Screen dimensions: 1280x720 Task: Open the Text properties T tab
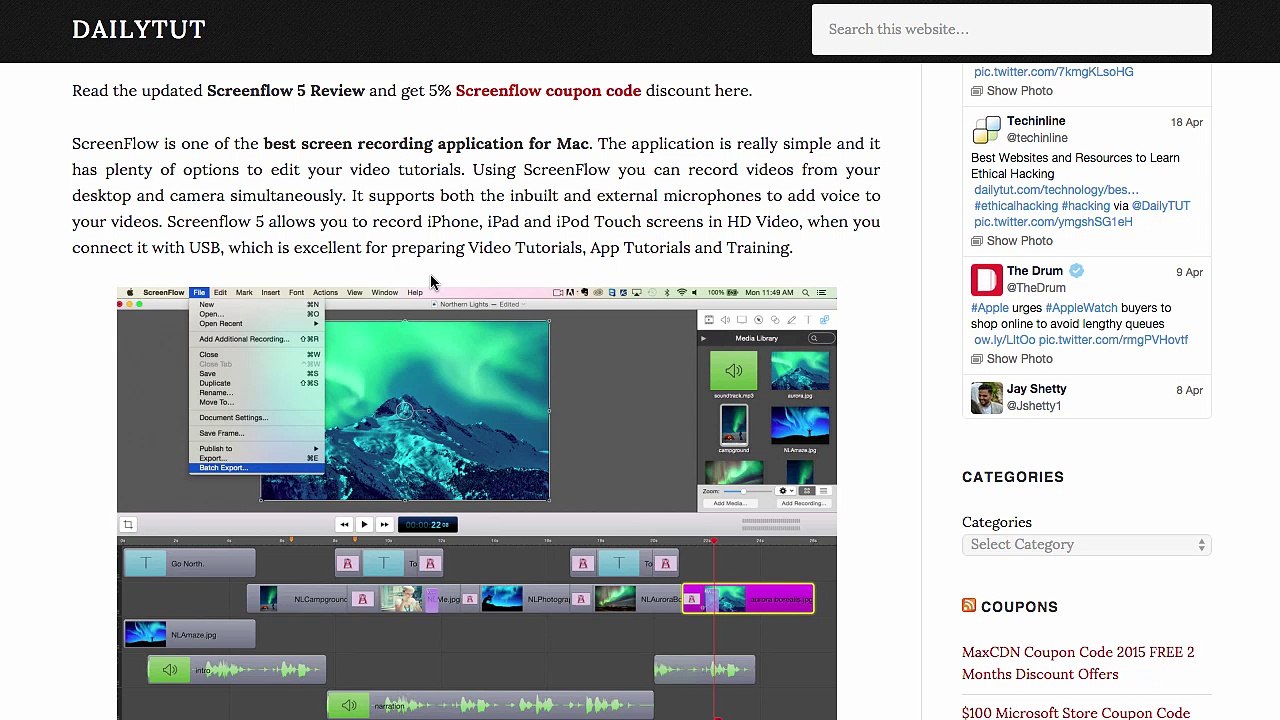click(x=808, y=320)
